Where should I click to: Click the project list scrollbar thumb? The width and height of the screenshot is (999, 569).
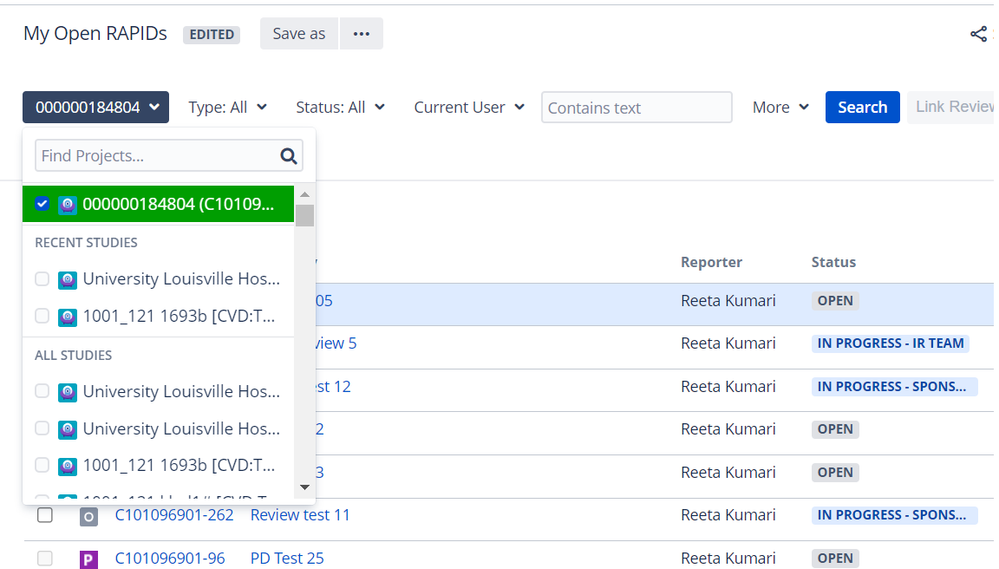(x=305, y=215)
